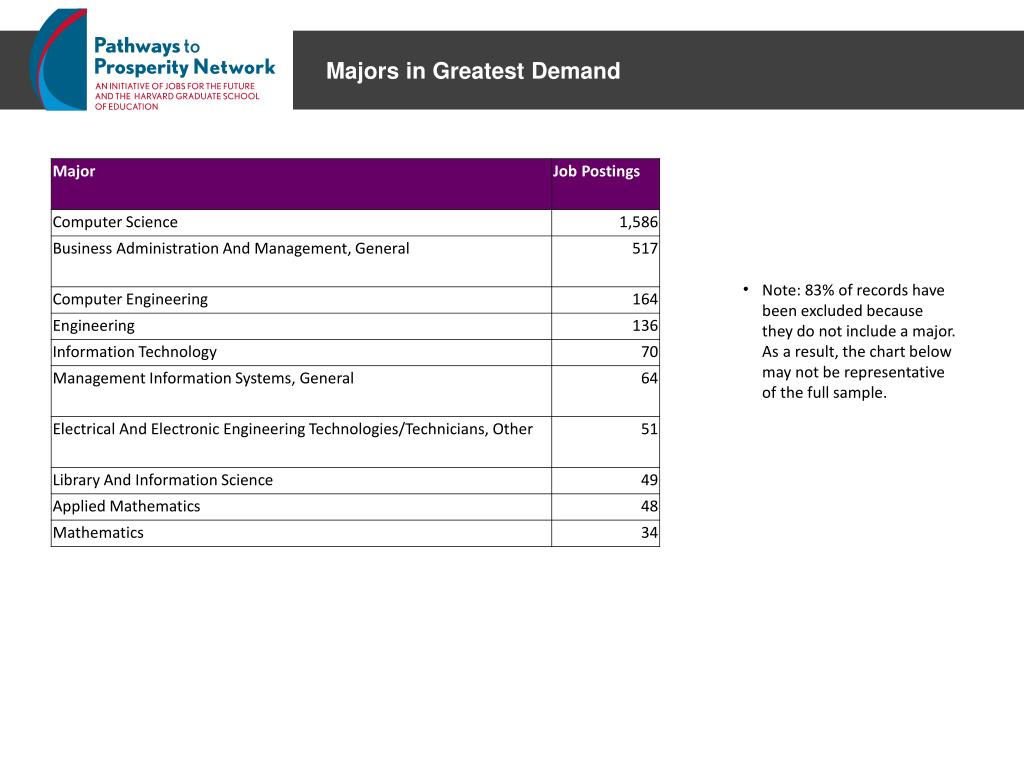
Task: Select the 'Computer Science' cell
Action: tap(301, 223)
